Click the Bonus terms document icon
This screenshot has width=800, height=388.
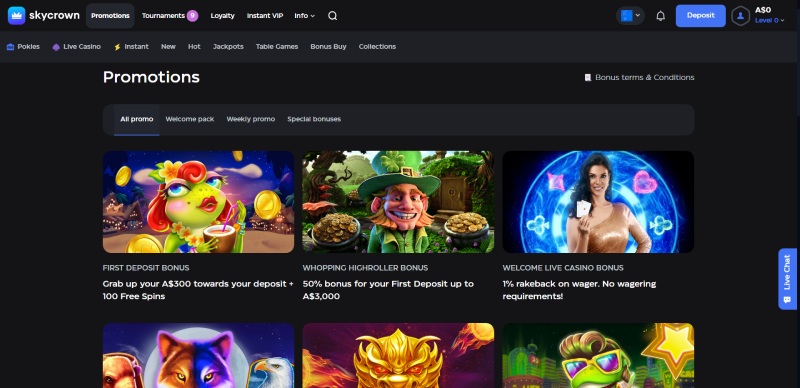[588, 78]
